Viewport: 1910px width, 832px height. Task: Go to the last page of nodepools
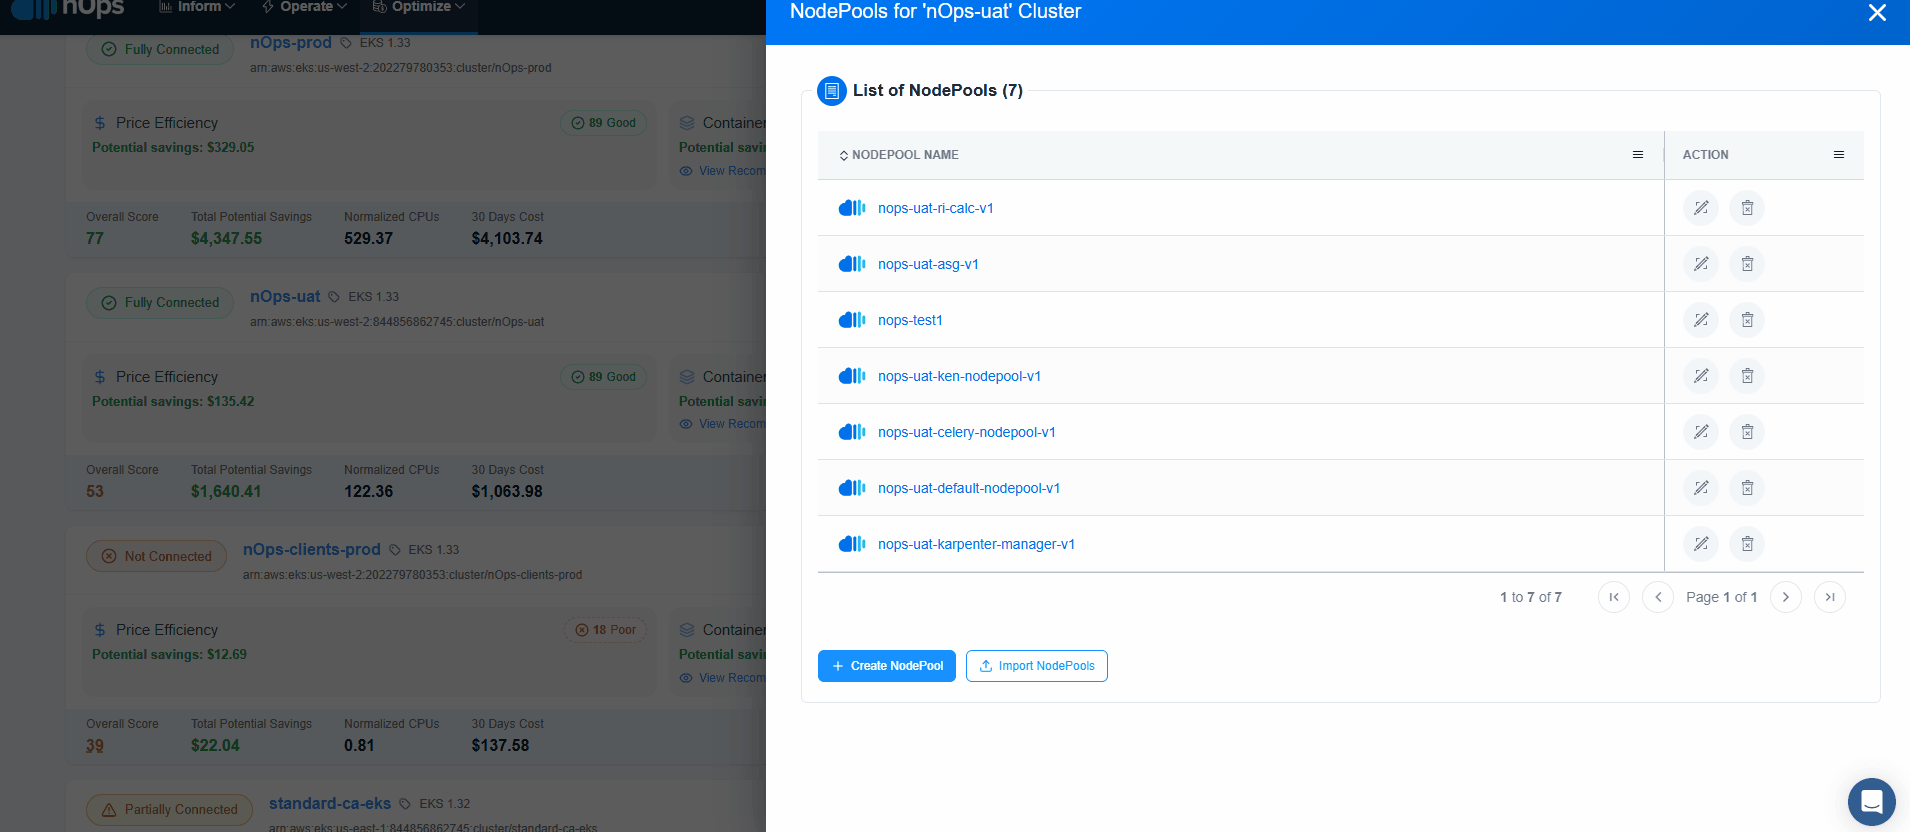coord(1830,597)
